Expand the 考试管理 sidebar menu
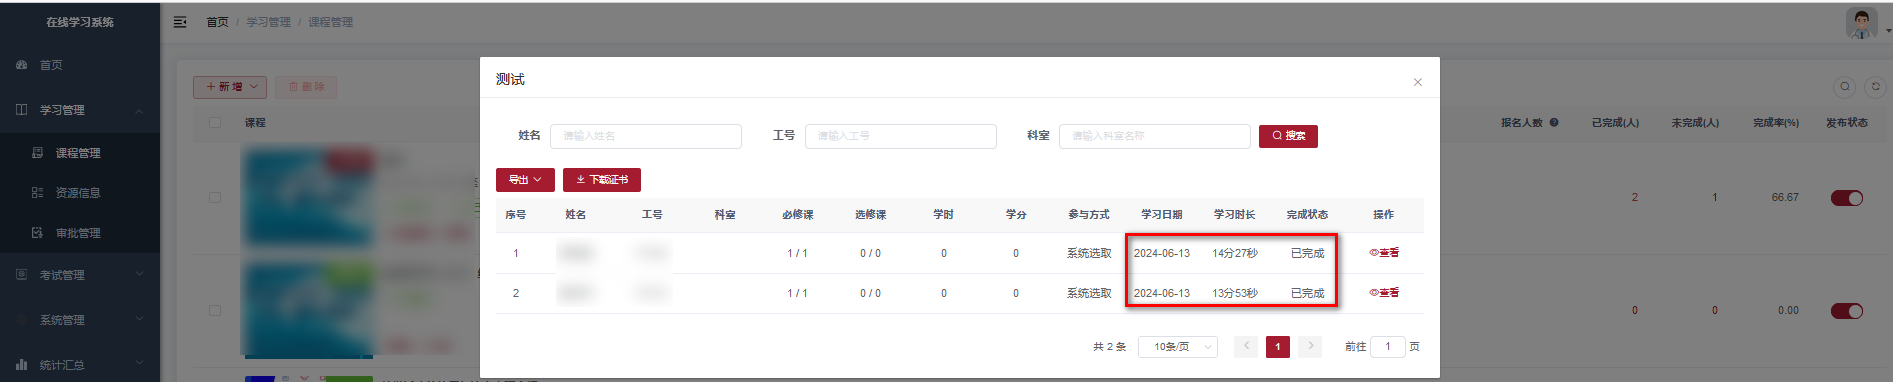The width and height of the screenshot is (1893, 382). click(x=80, y=275)
